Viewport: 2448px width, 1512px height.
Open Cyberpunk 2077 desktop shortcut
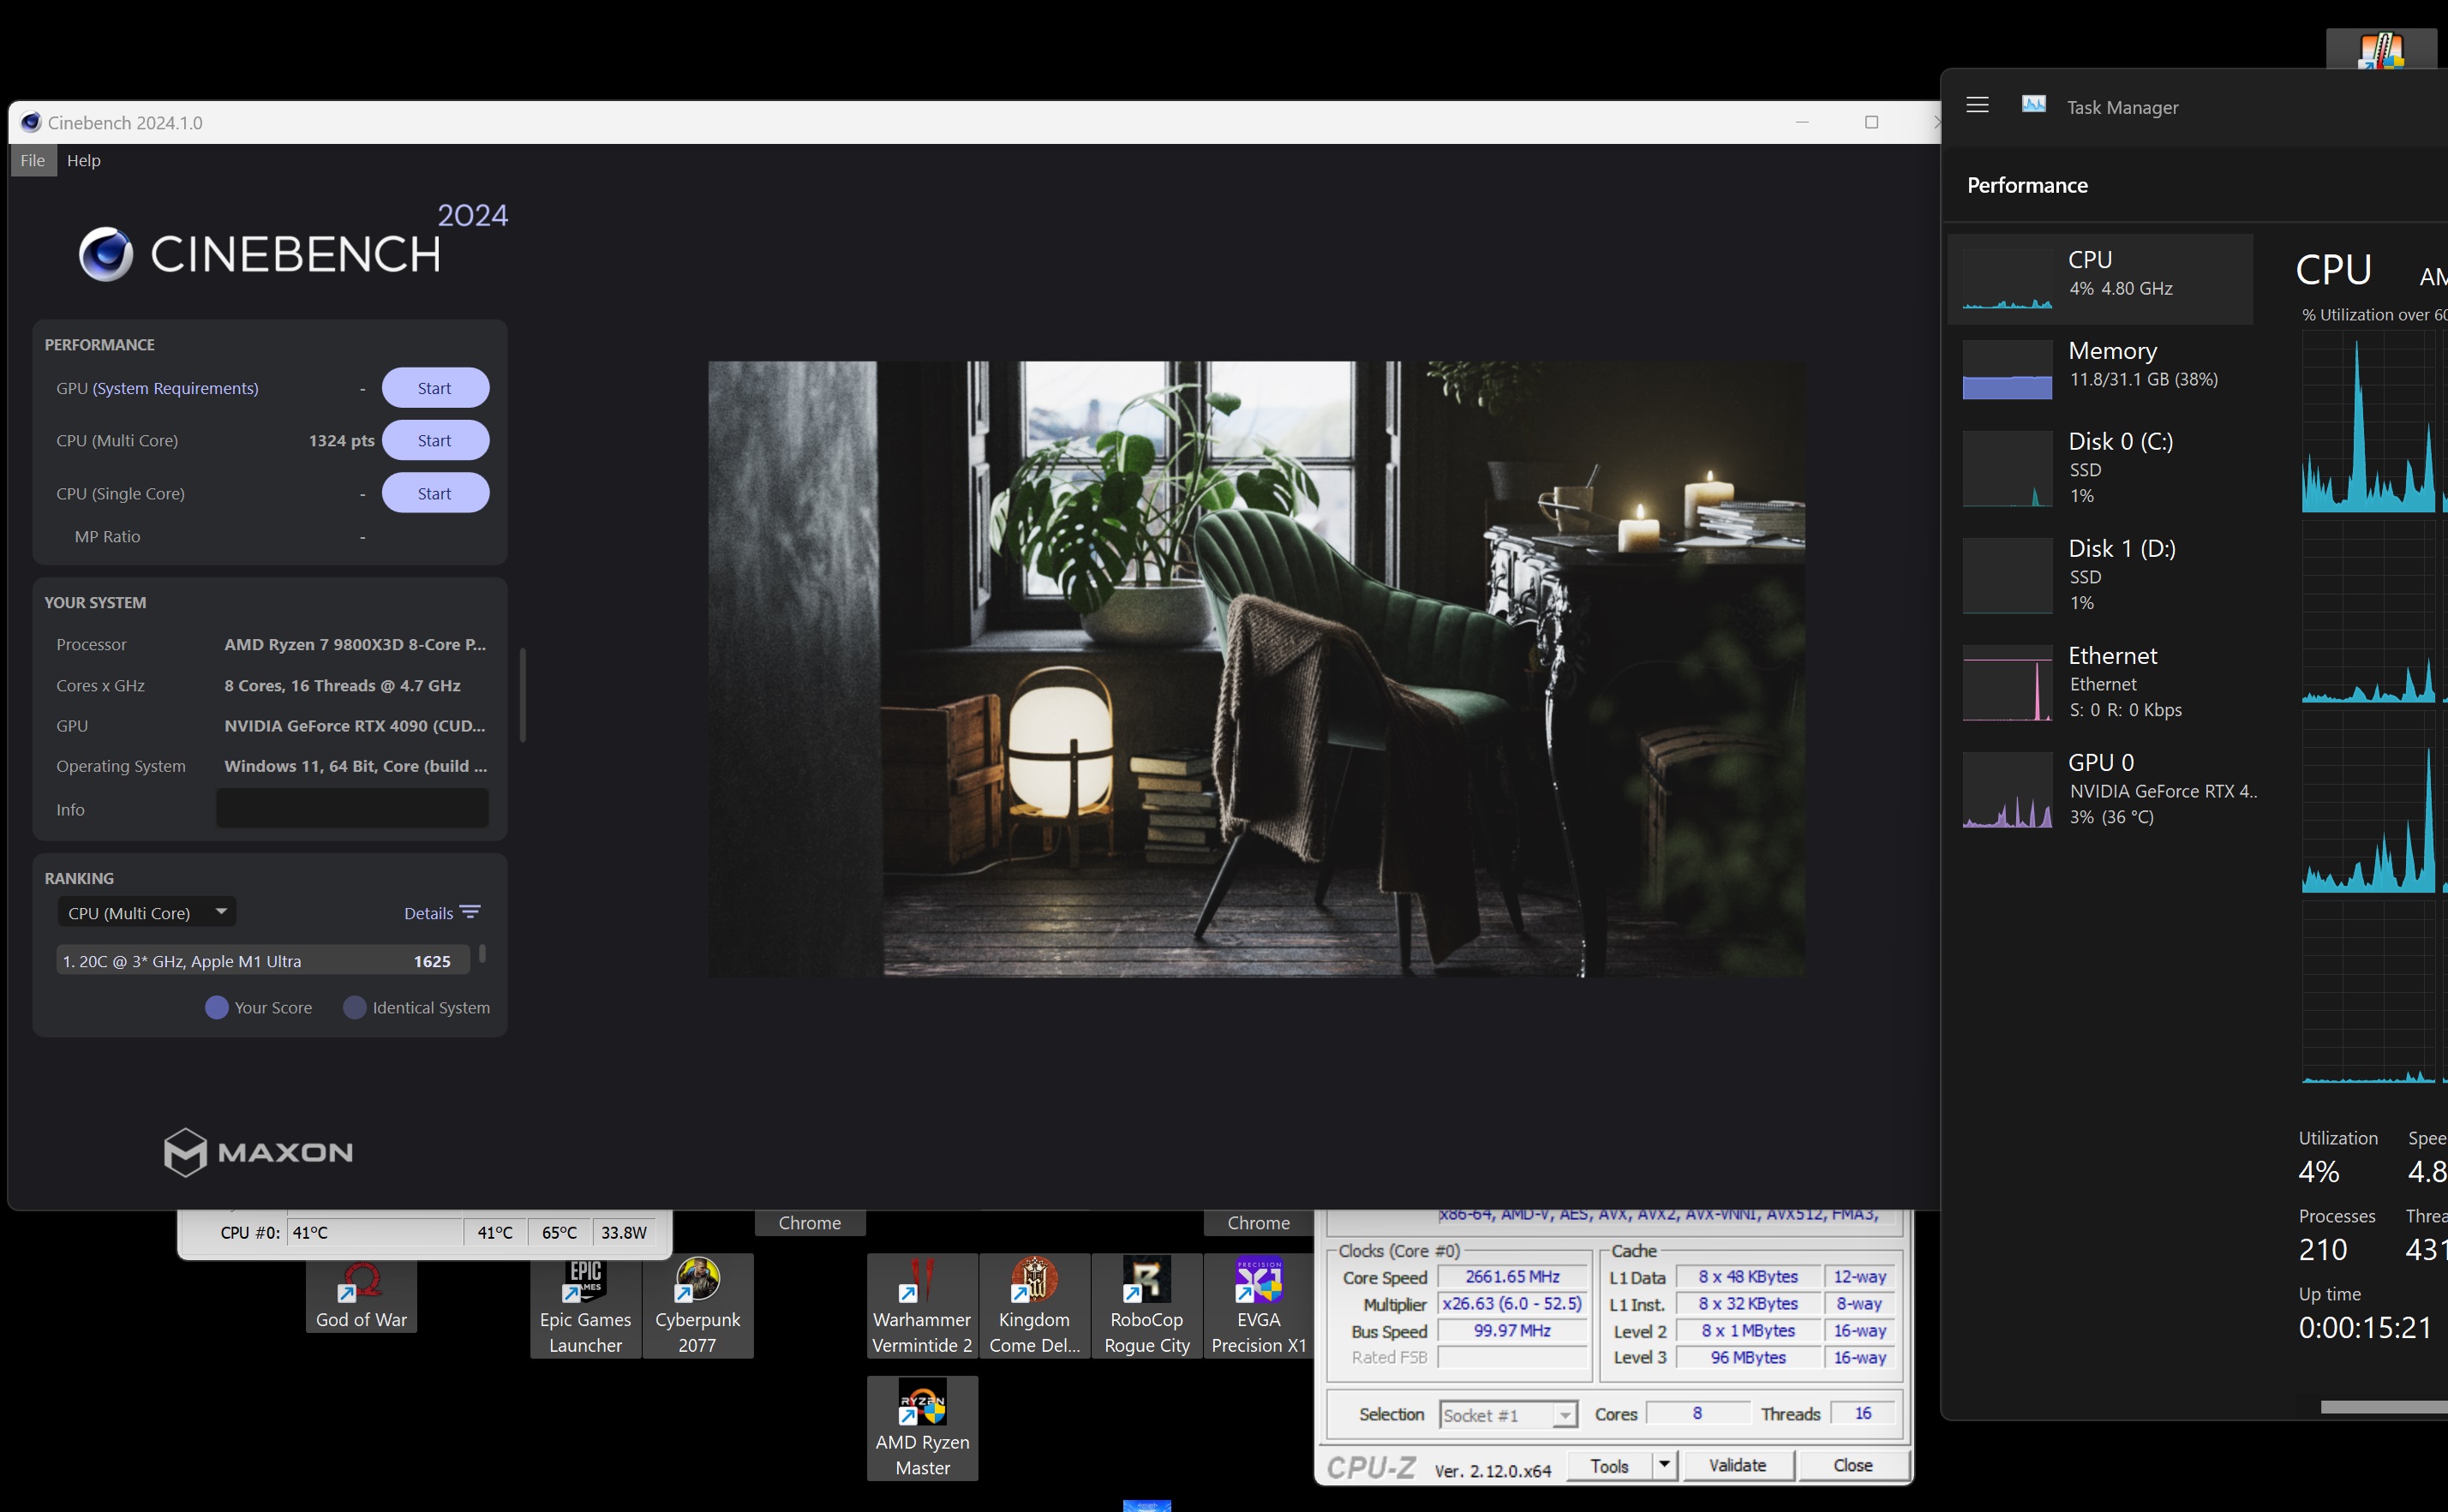(x=697, y=1308)
